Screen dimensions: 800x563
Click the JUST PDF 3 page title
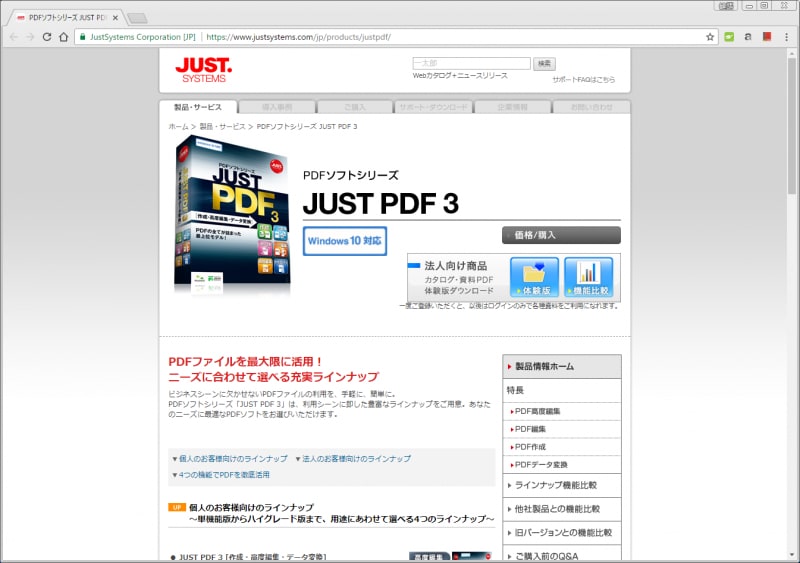381,203
